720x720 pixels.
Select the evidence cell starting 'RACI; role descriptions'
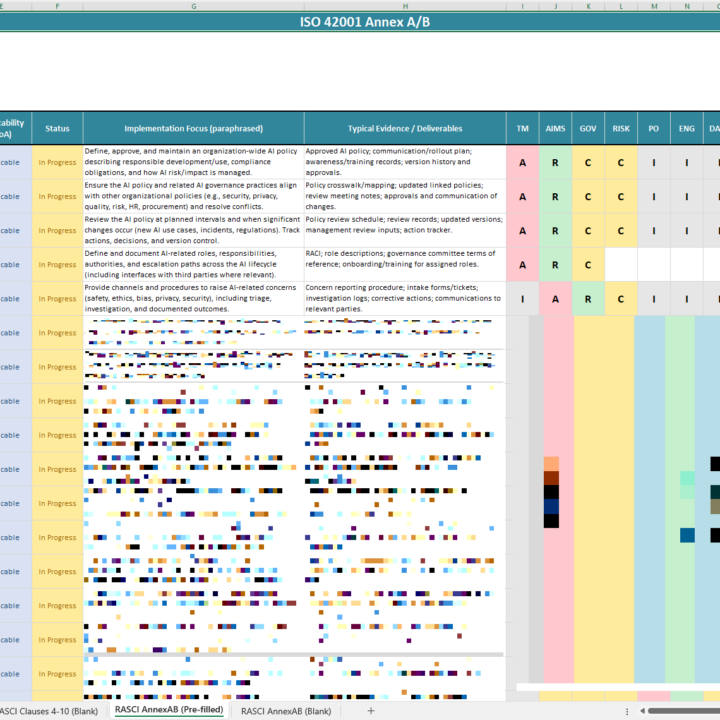pos(405,264)
